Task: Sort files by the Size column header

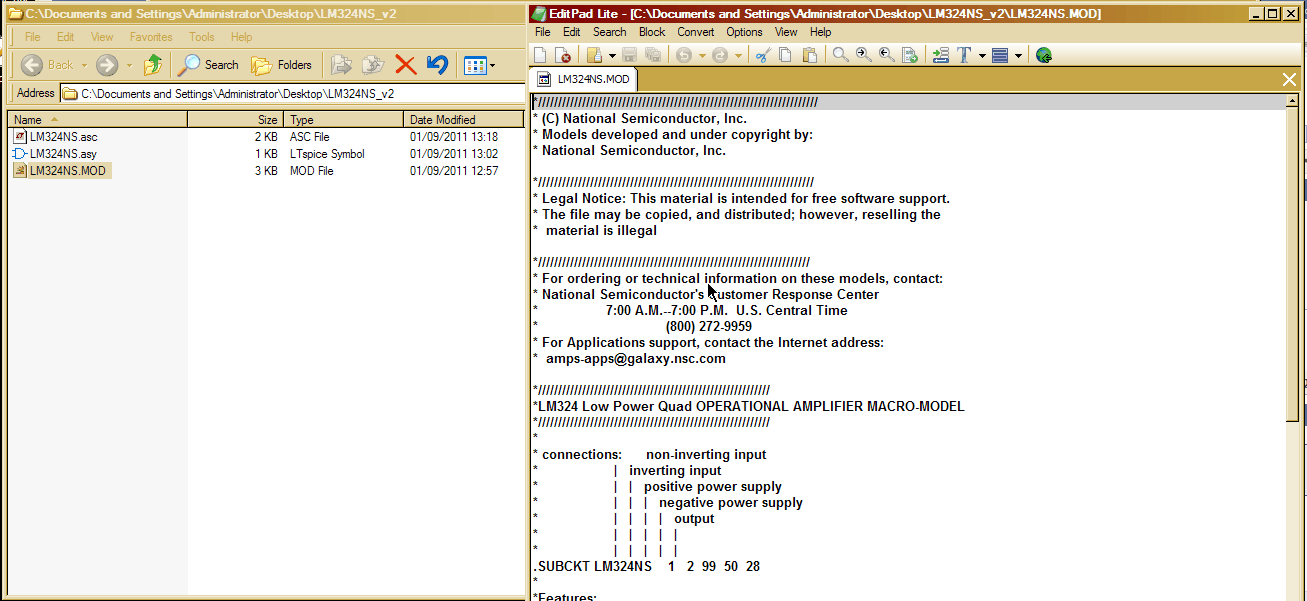Action: pos(235,120)
